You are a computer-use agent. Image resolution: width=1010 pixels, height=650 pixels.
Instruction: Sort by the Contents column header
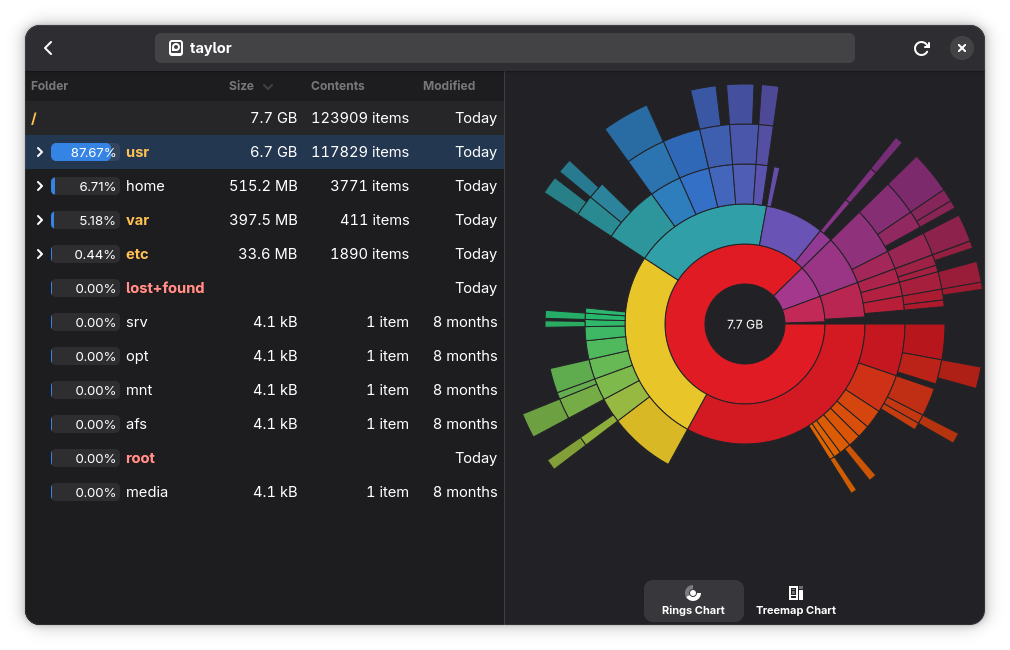click(x=338, y=86)
